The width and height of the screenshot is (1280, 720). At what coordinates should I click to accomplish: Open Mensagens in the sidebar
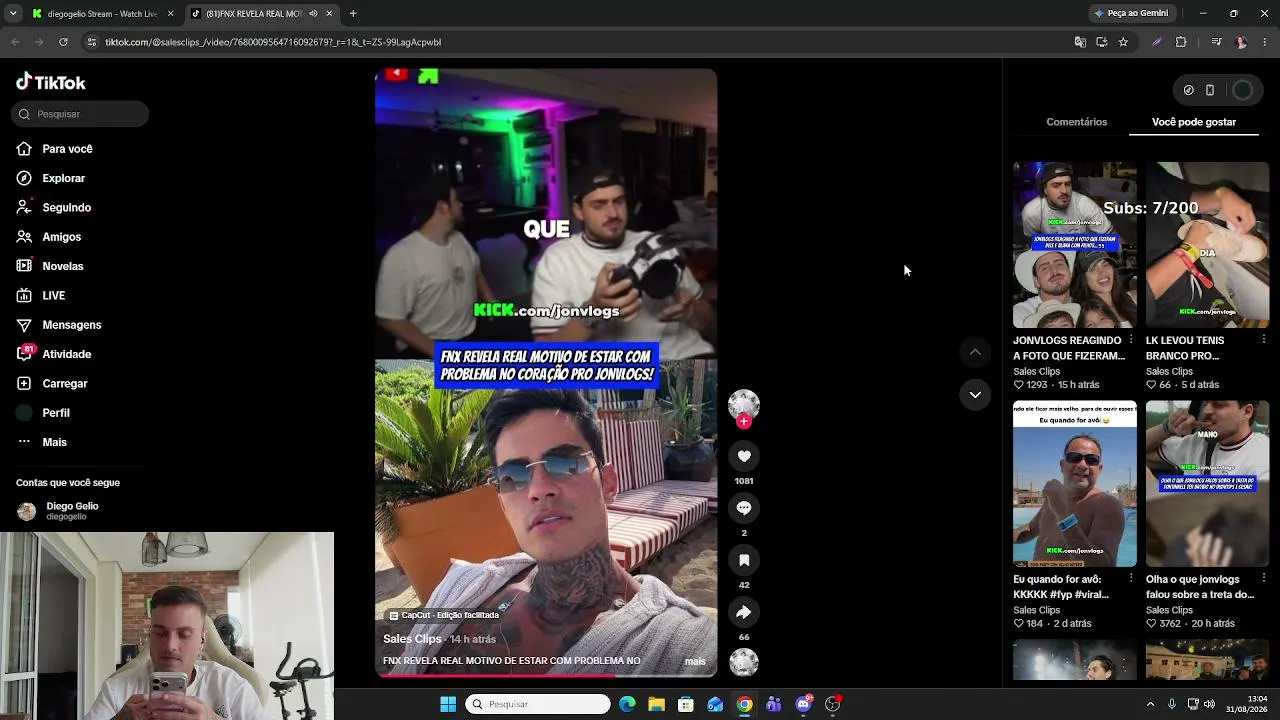[x=59, y=325]
